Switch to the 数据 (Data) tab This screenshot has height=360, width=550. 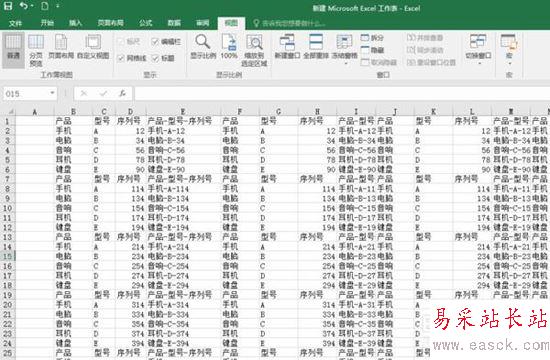(x=174, y=23)
